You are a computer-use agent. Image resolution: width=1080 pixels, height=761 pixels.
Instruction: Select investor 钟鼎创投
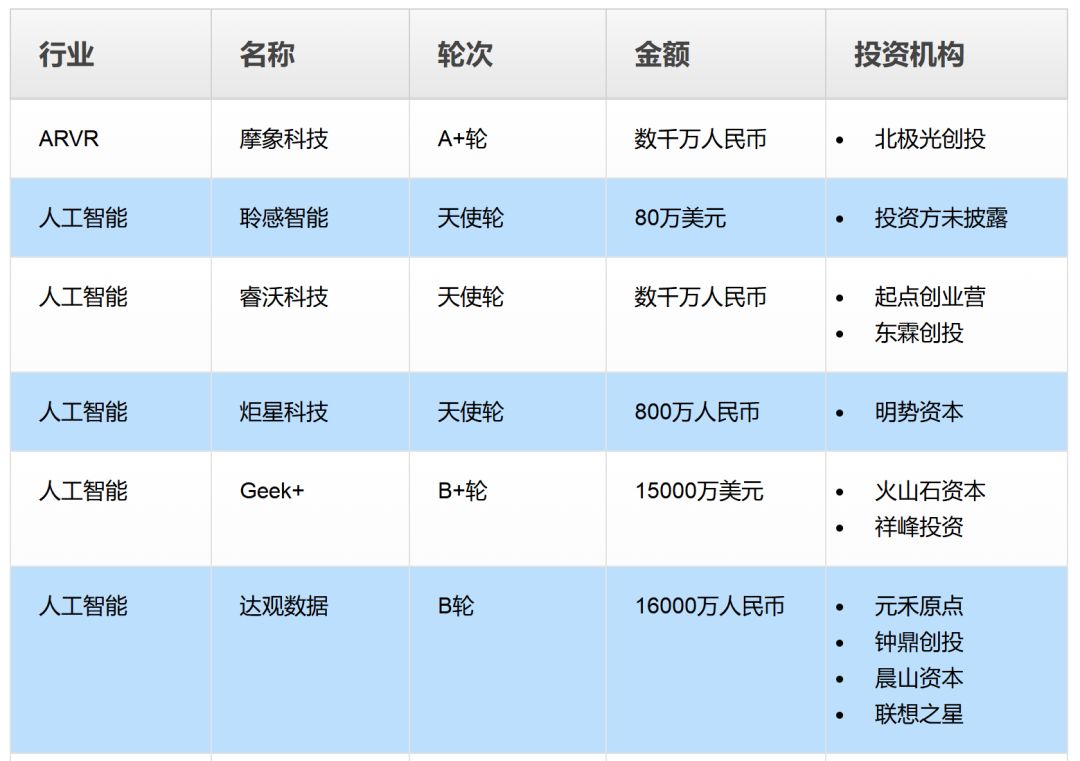point(919,642)
